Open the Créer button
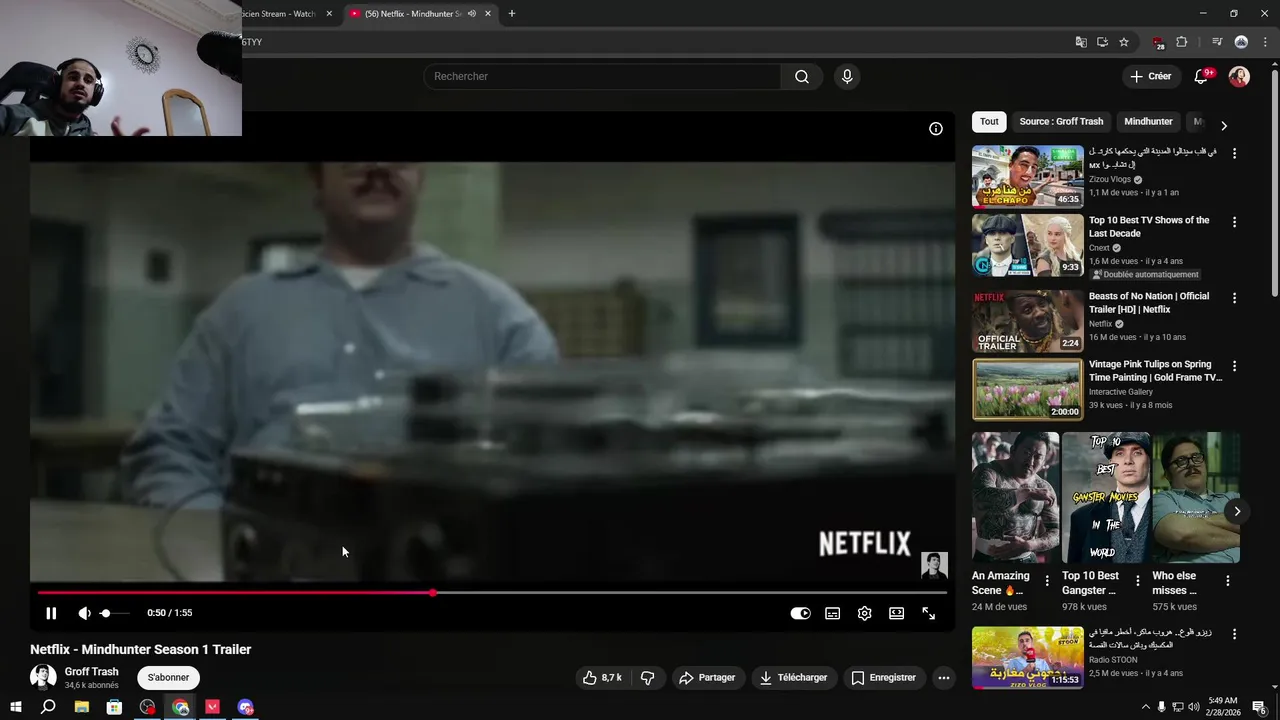 point(1150,76)
